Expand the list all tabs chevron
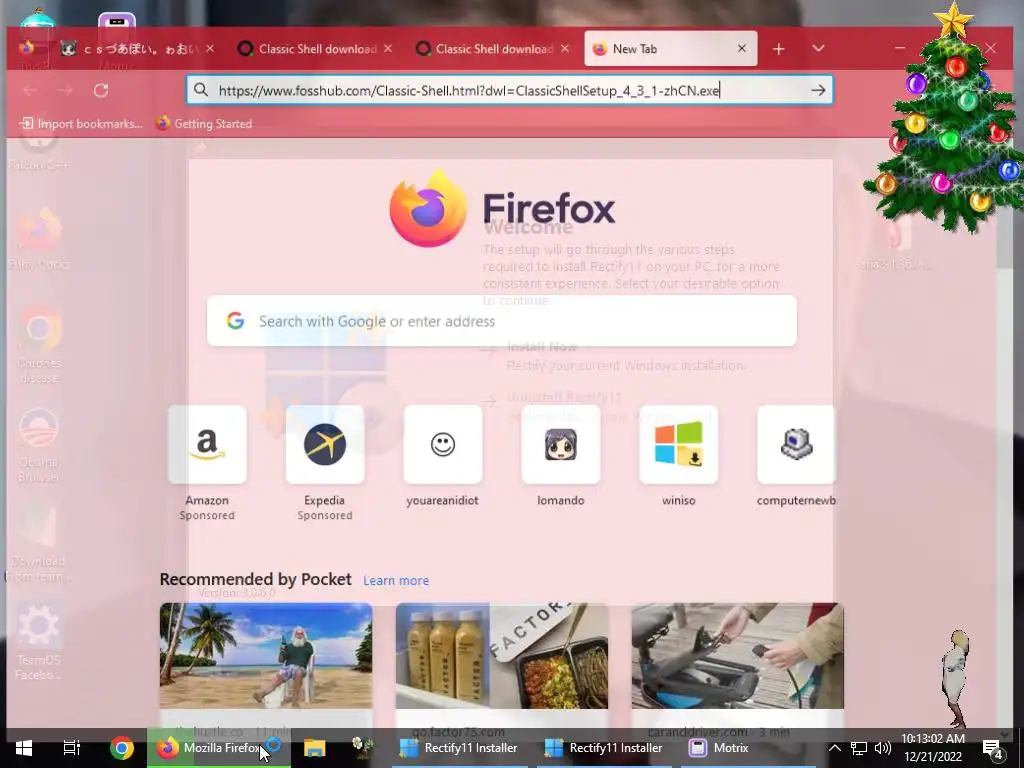The height and width of the screenshot is (768, 1024). tap(818, 49)
